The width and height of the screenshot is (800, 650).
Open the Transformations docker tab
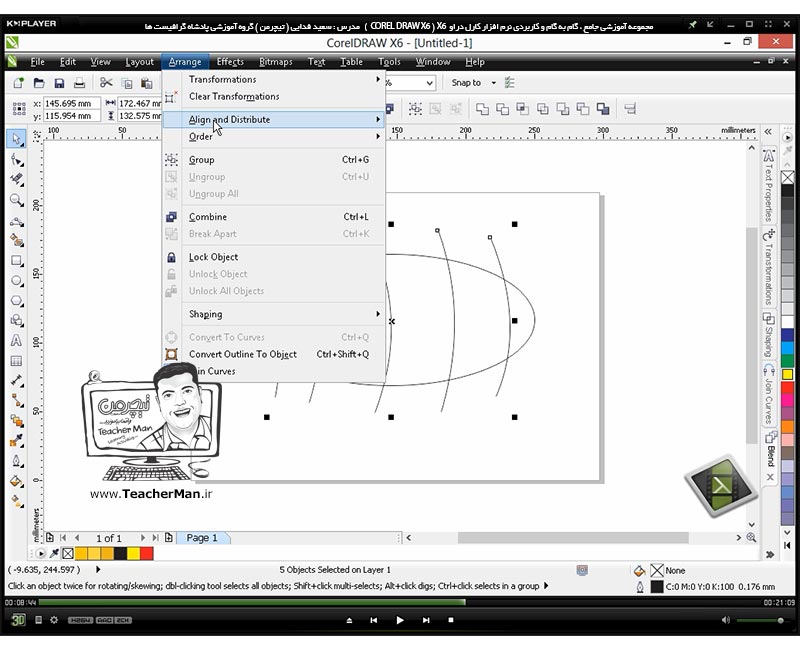769,266
